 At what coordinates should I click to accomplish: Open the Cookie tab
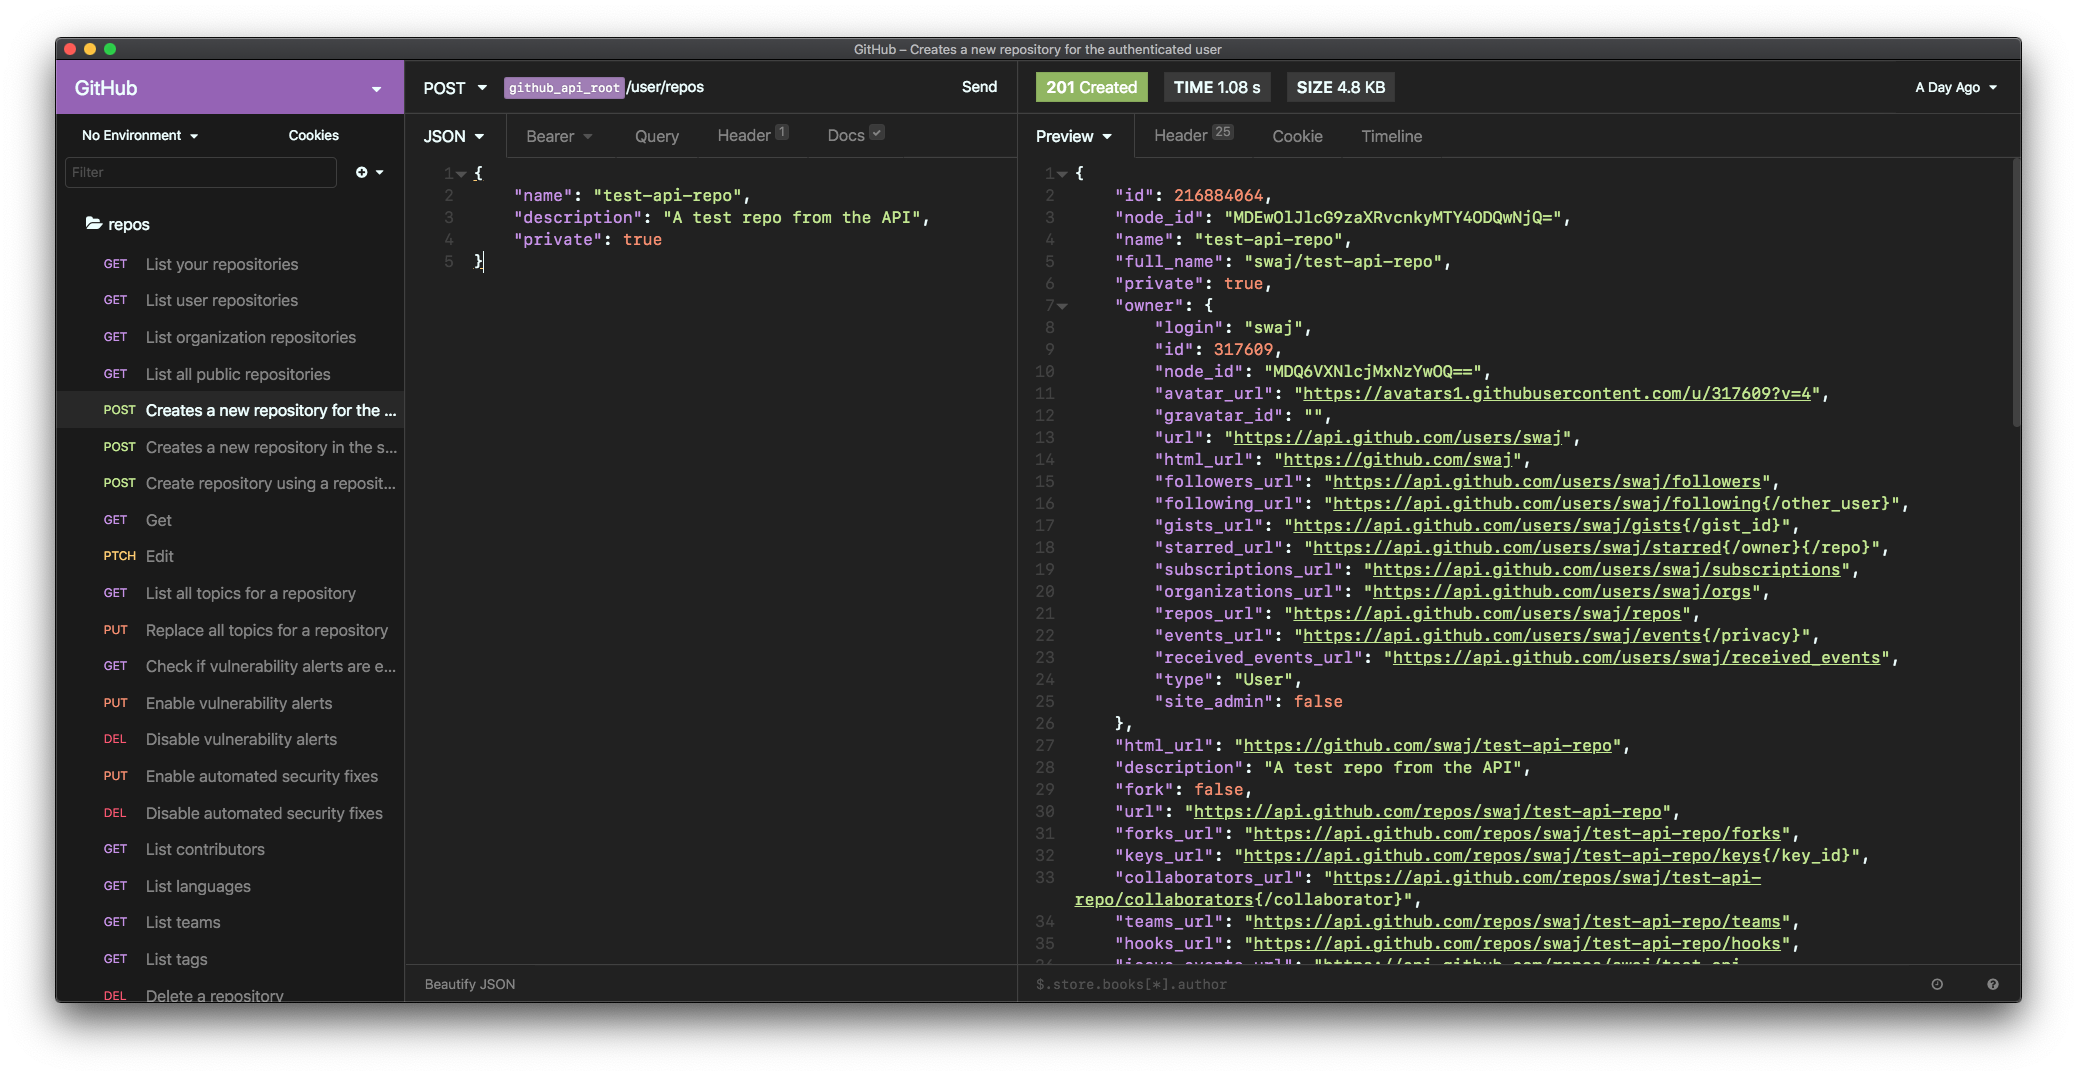(x=1297, y=136)
